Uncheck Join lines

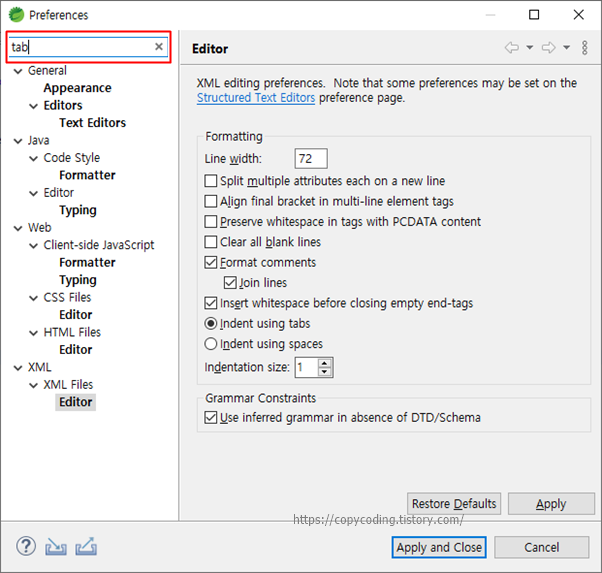tap(230, 283)
